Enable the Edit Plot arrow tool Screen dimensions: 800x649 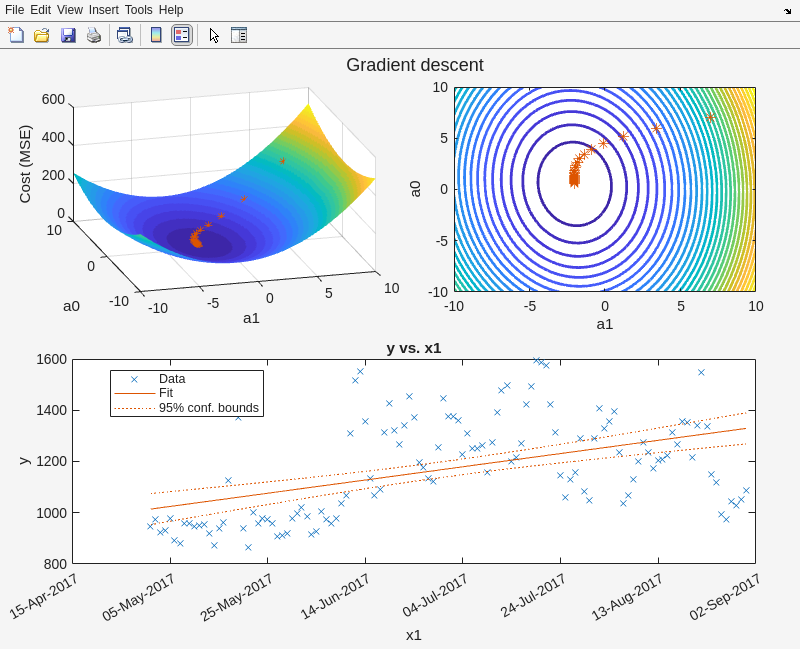[x=214, y=35]
